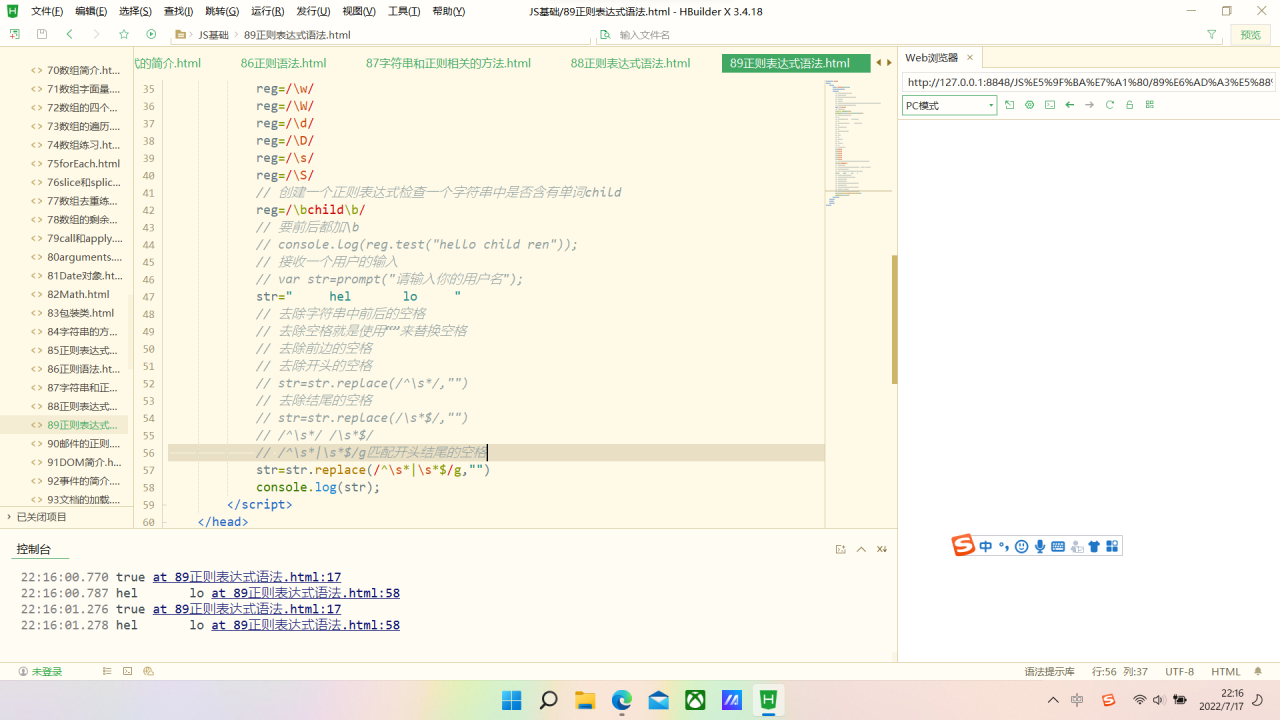This screenshot has height=720, width=1280.
Task: Click the browser QR code icon
Action: click(1150, 105)
